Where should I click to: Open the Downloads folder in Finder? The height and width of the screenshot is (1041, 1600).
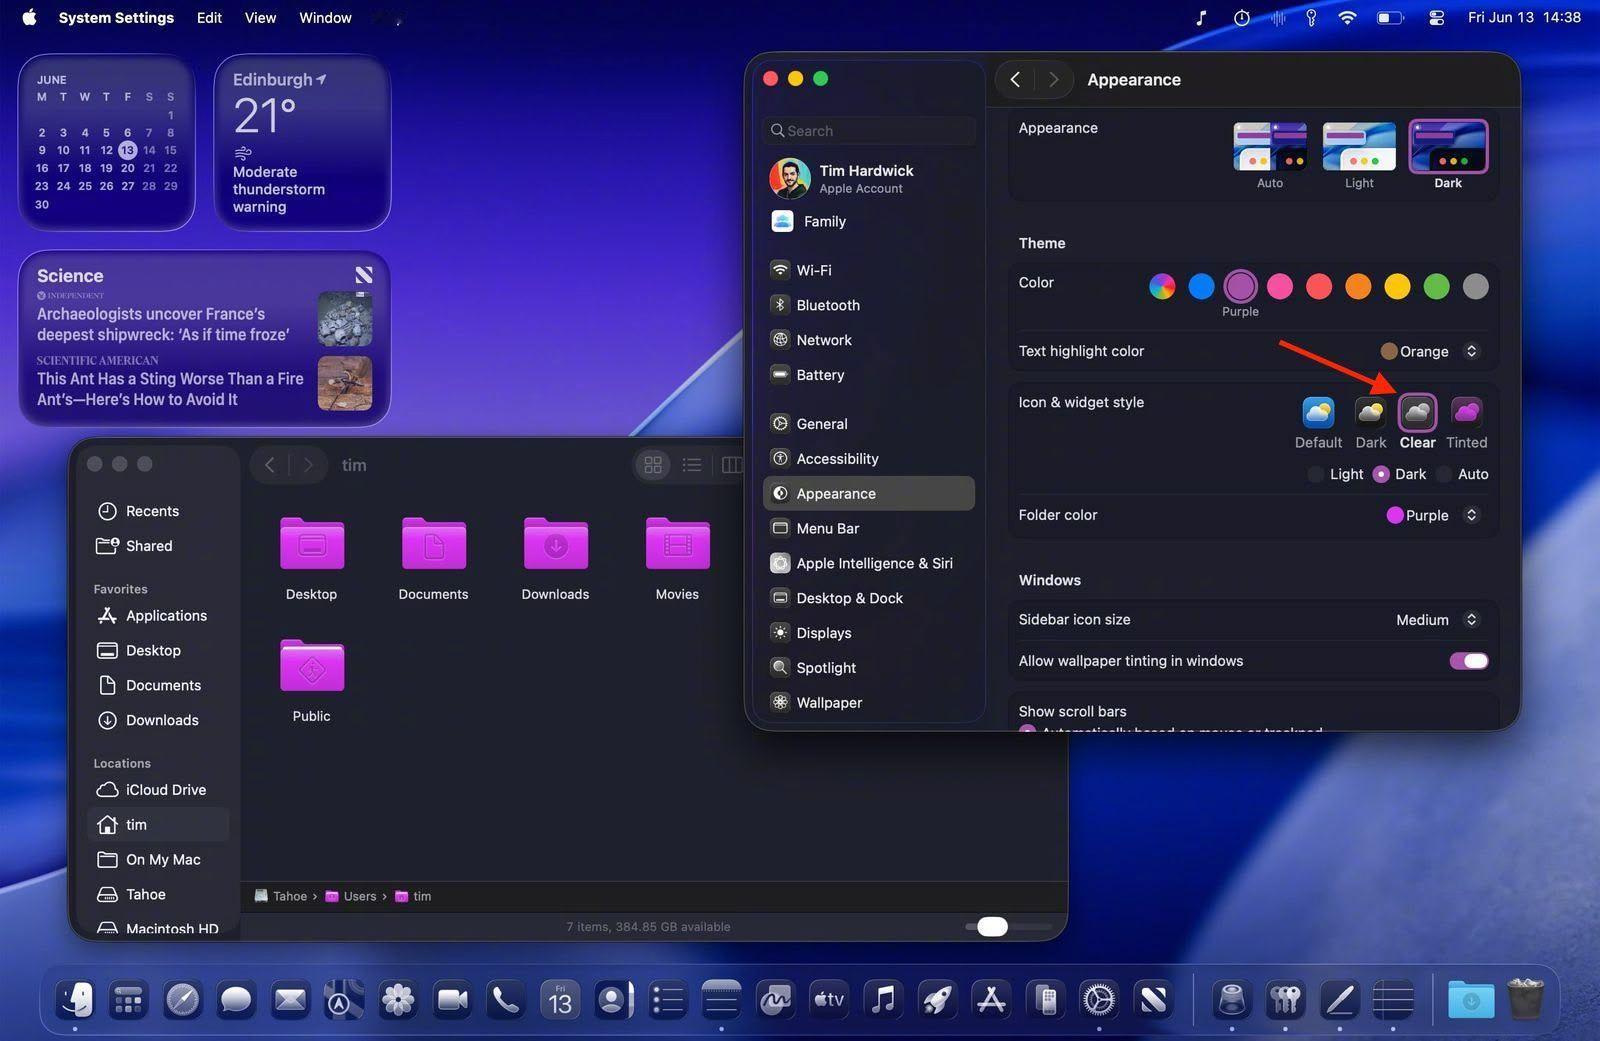(555, 545)
